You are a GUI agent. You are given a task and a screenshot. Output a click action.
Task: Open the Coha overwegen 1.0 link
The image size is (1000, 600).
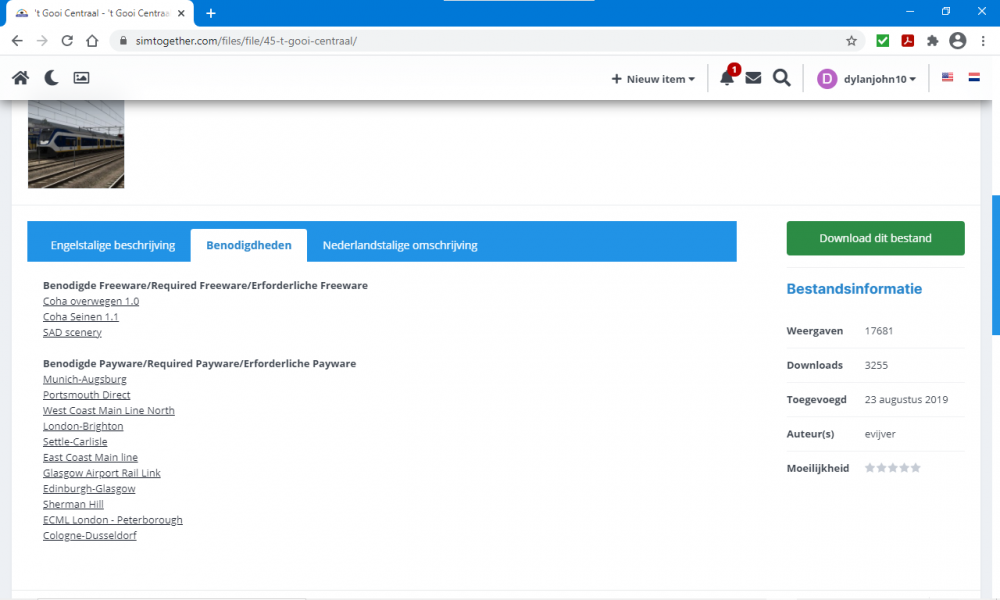coord(91,301)
